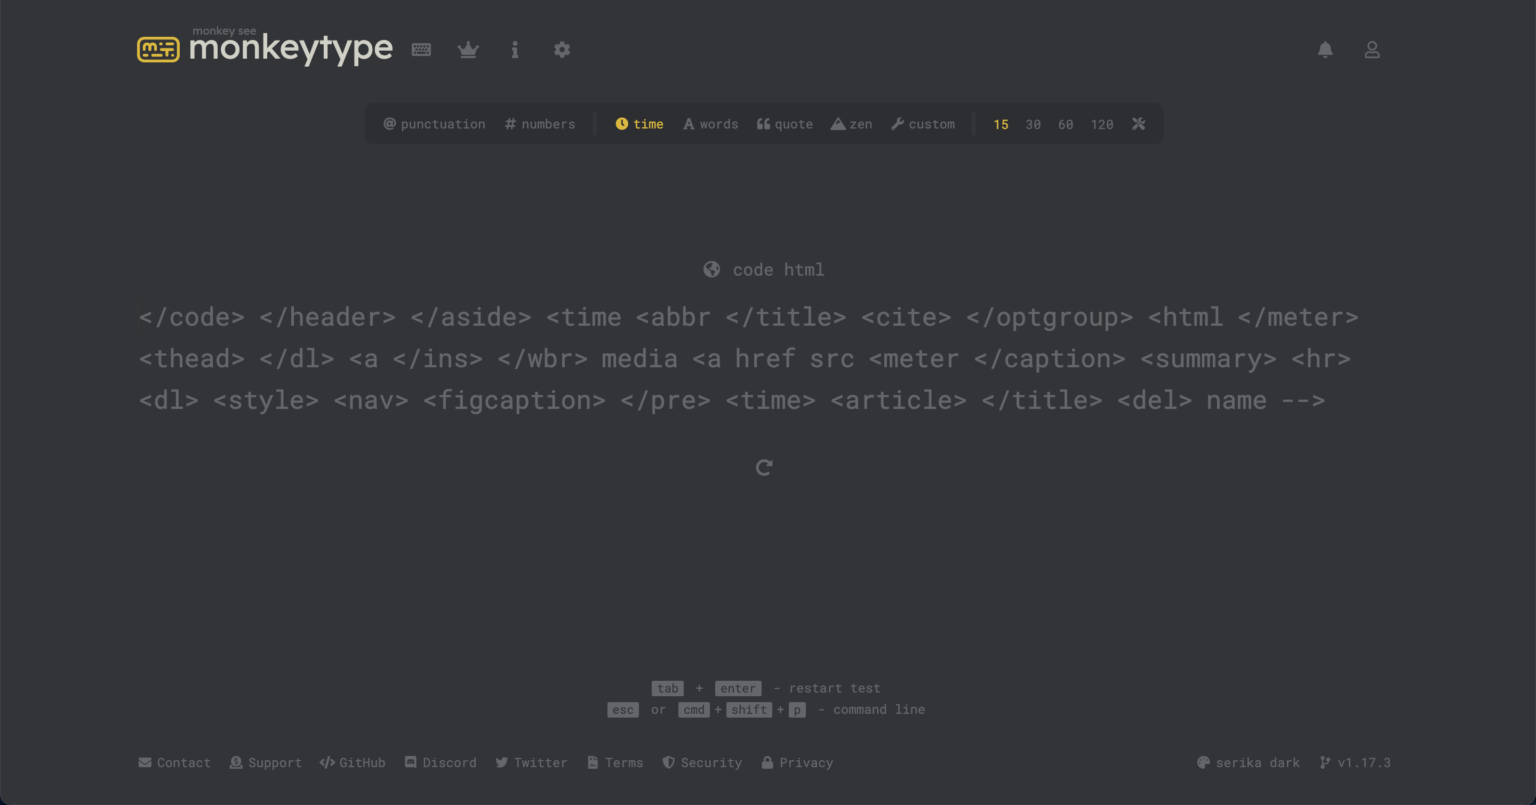The image size is (1536, 805).
Task: Toggle punctuation option on
Action: [434, 124]
